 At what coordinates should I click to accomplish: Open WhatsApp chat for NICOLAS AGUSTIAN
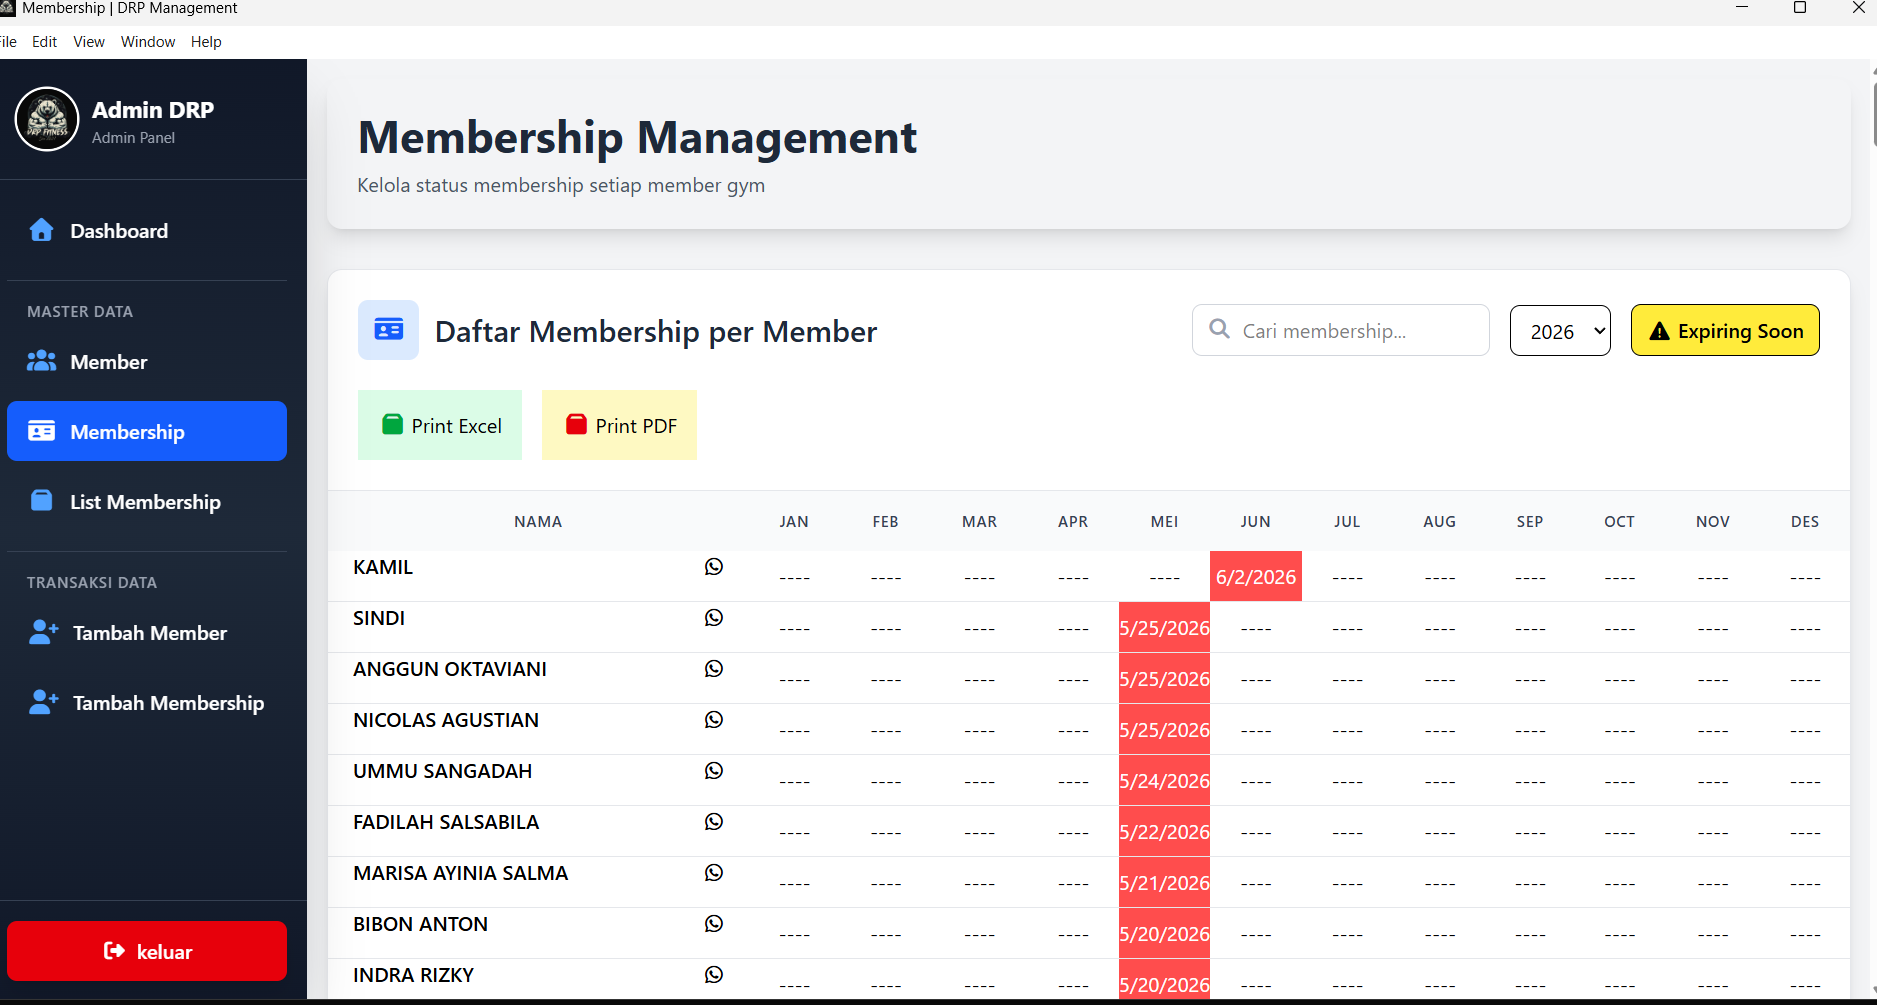click(714, 720)
